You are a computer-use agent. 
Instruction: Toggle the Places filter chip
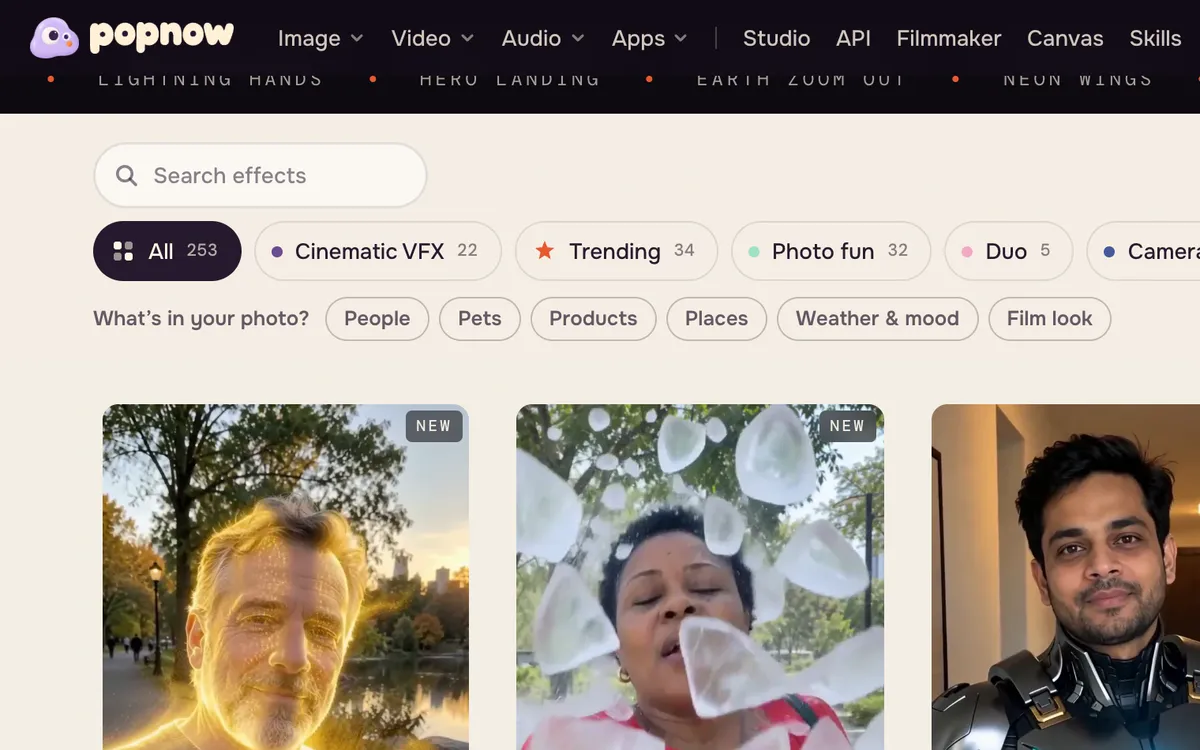coord(716,319)
